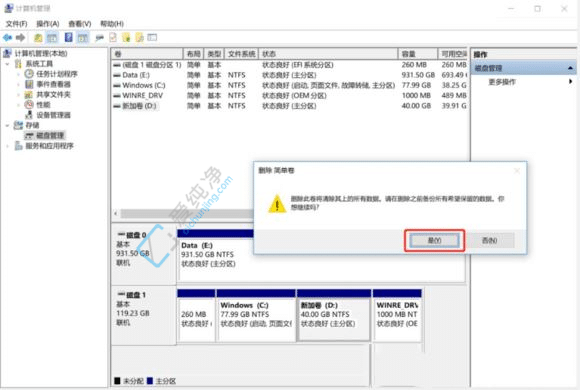Screen dimensions: 580x390
Task: Collapse the 磁盘管理 section in actions pane
Action: click(570, 68)
